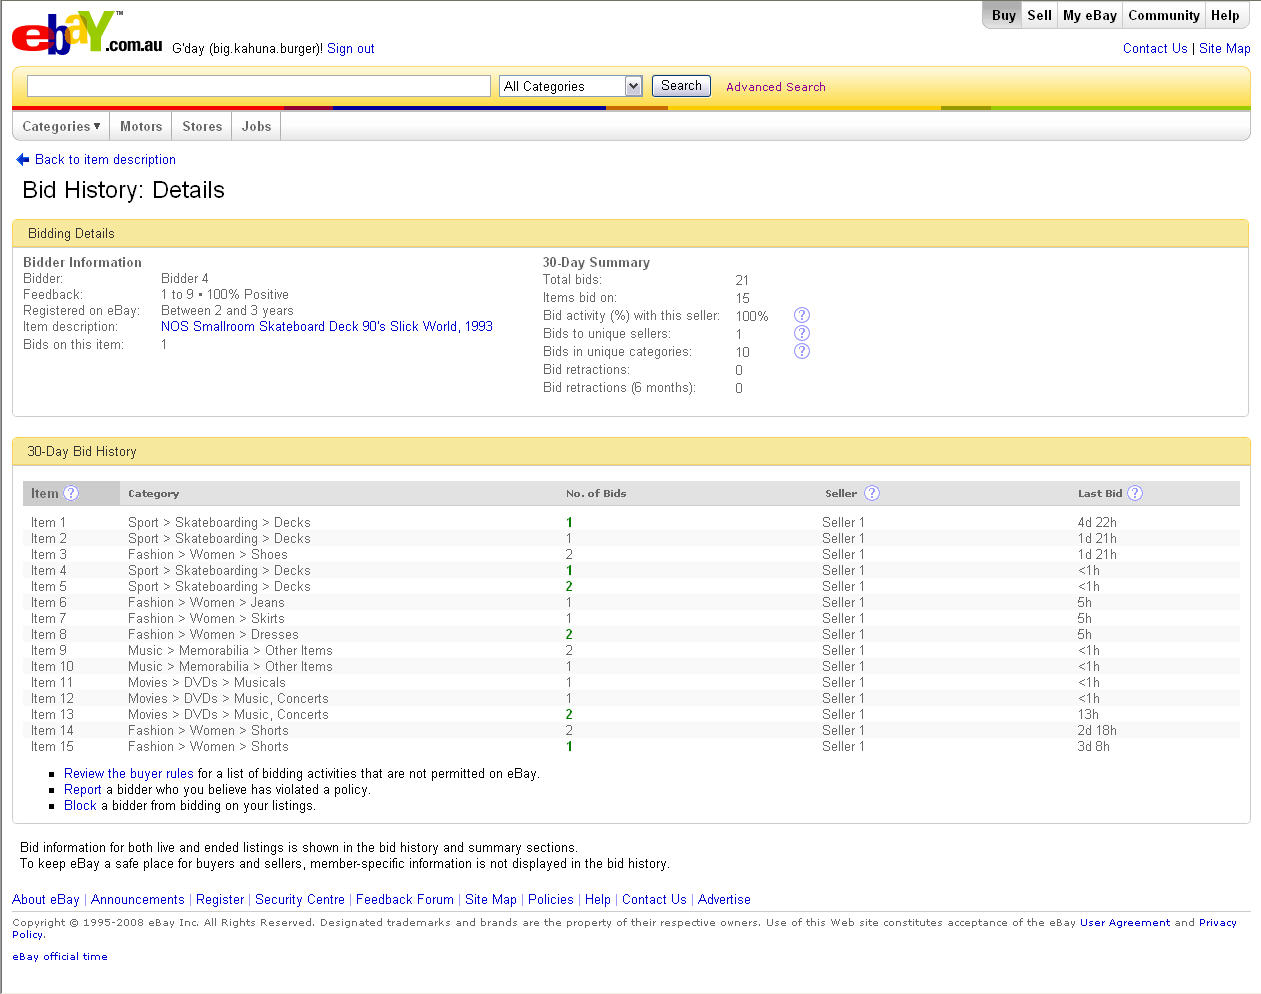The image size is (1261, 994).
Task: Click Fashion > Women > Jeans category text
Action: (x=206, y=603)
